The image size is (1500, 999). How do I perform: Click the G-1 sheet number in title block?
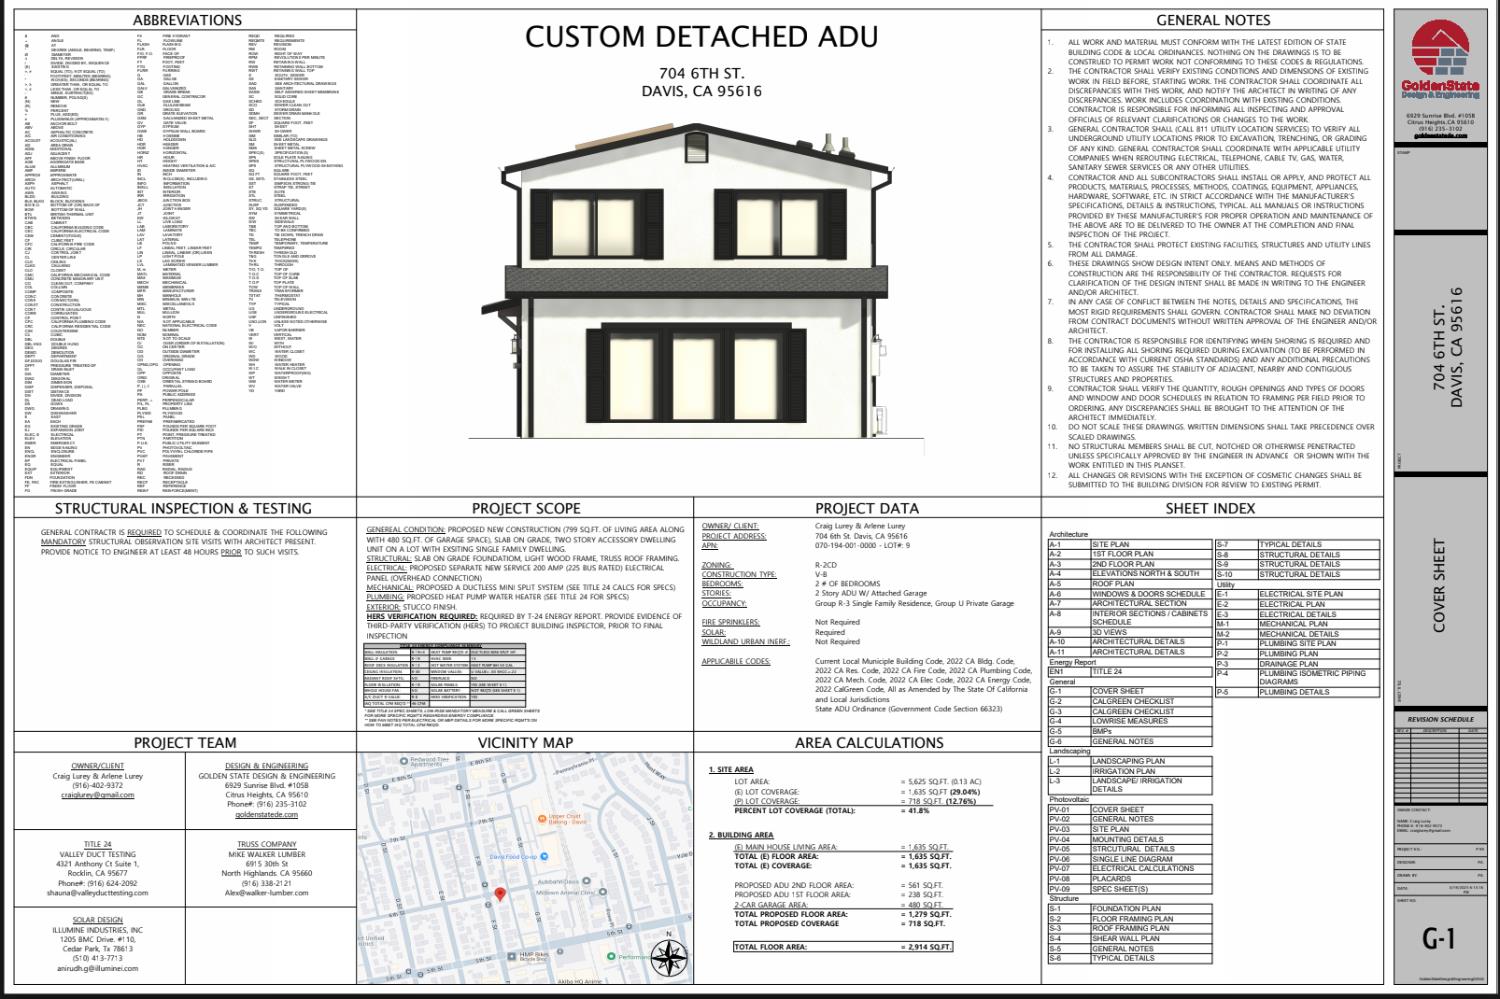click(x=1439, y=938)
